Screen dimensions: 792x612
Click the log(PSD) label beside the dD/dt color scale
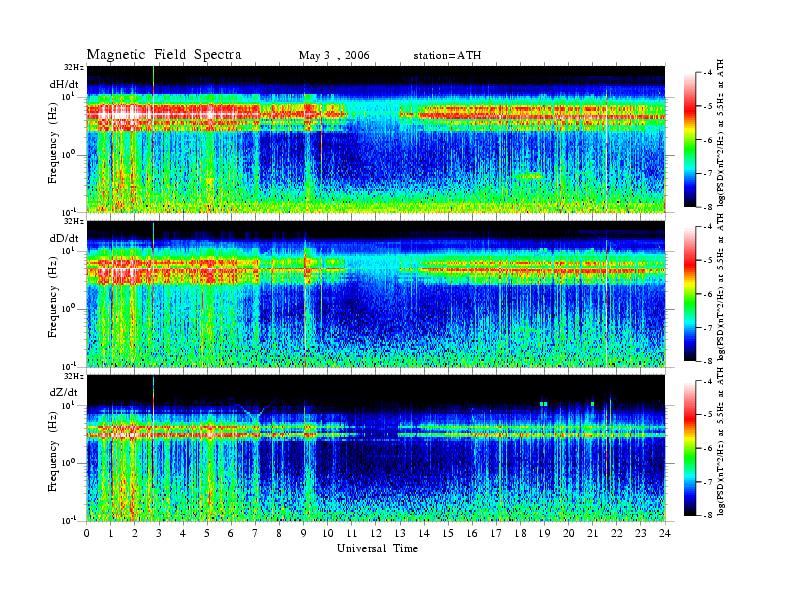click(721, 287)
